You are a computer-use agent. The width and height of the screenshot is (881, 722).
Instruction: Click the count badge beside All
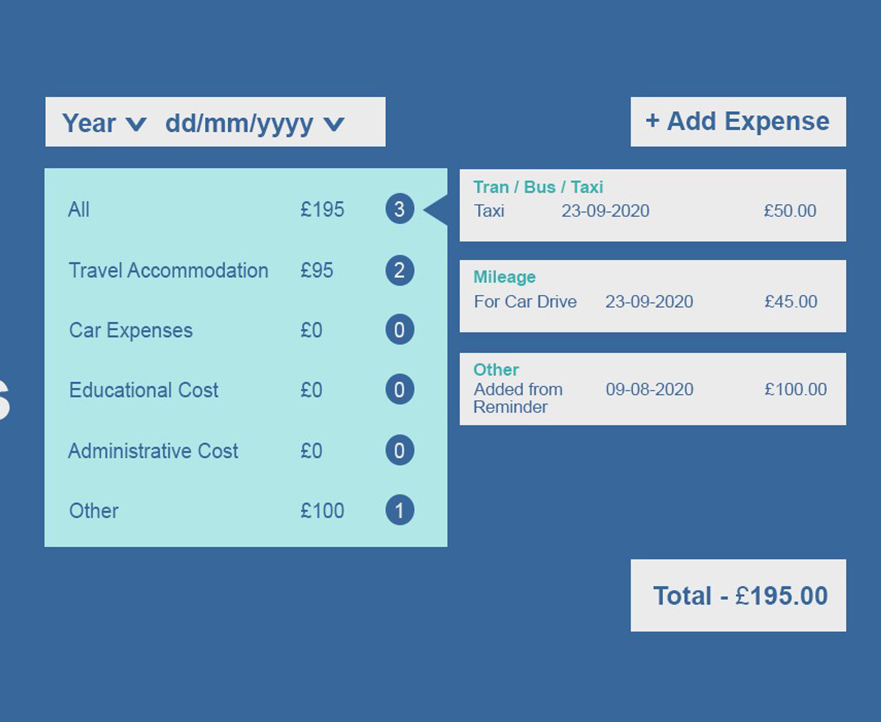pyautogui.click(x=399, y=209)
